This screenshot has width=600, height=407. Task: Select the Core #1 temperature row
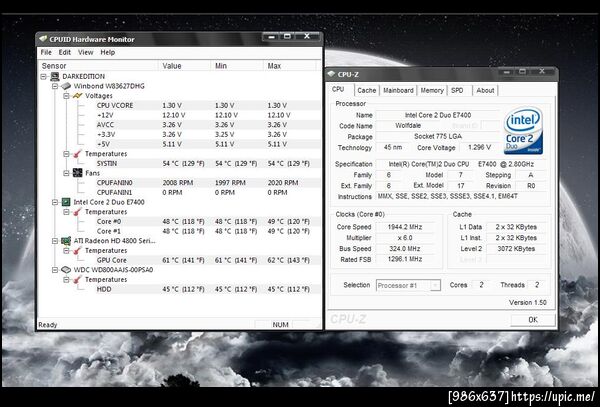209,231
